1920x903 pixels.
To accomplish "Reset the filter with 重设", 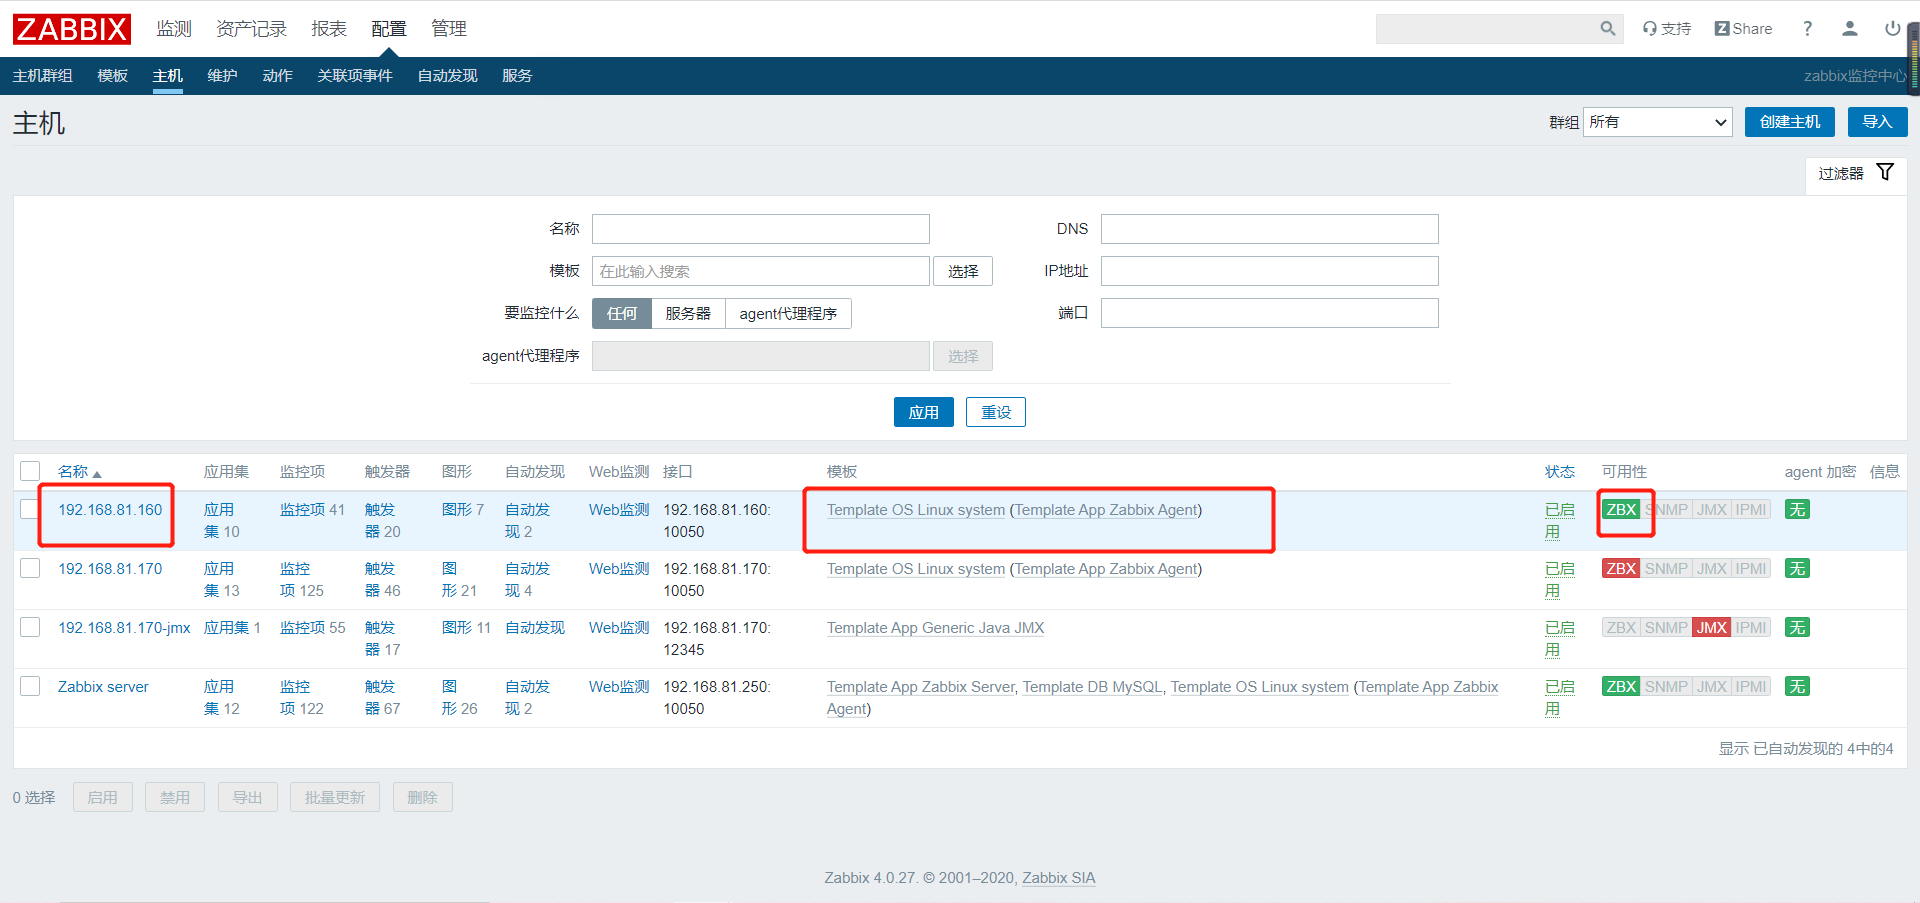I will click(996, 412).
